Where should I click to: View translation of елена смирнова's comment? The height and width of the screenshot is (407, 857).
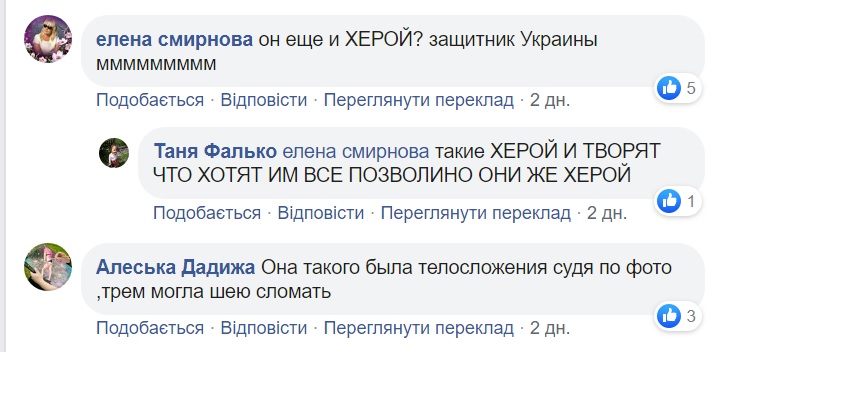(418, 100)
